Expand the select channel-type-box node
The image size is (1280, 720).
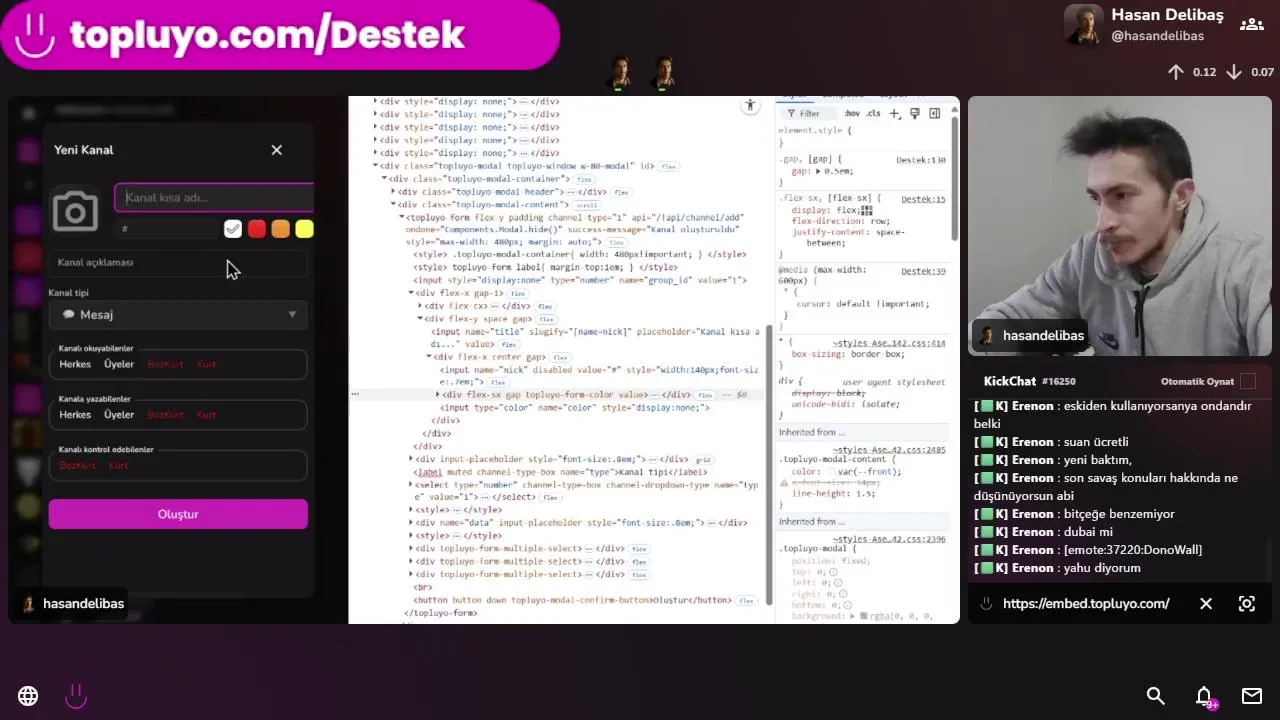(411, 485)
